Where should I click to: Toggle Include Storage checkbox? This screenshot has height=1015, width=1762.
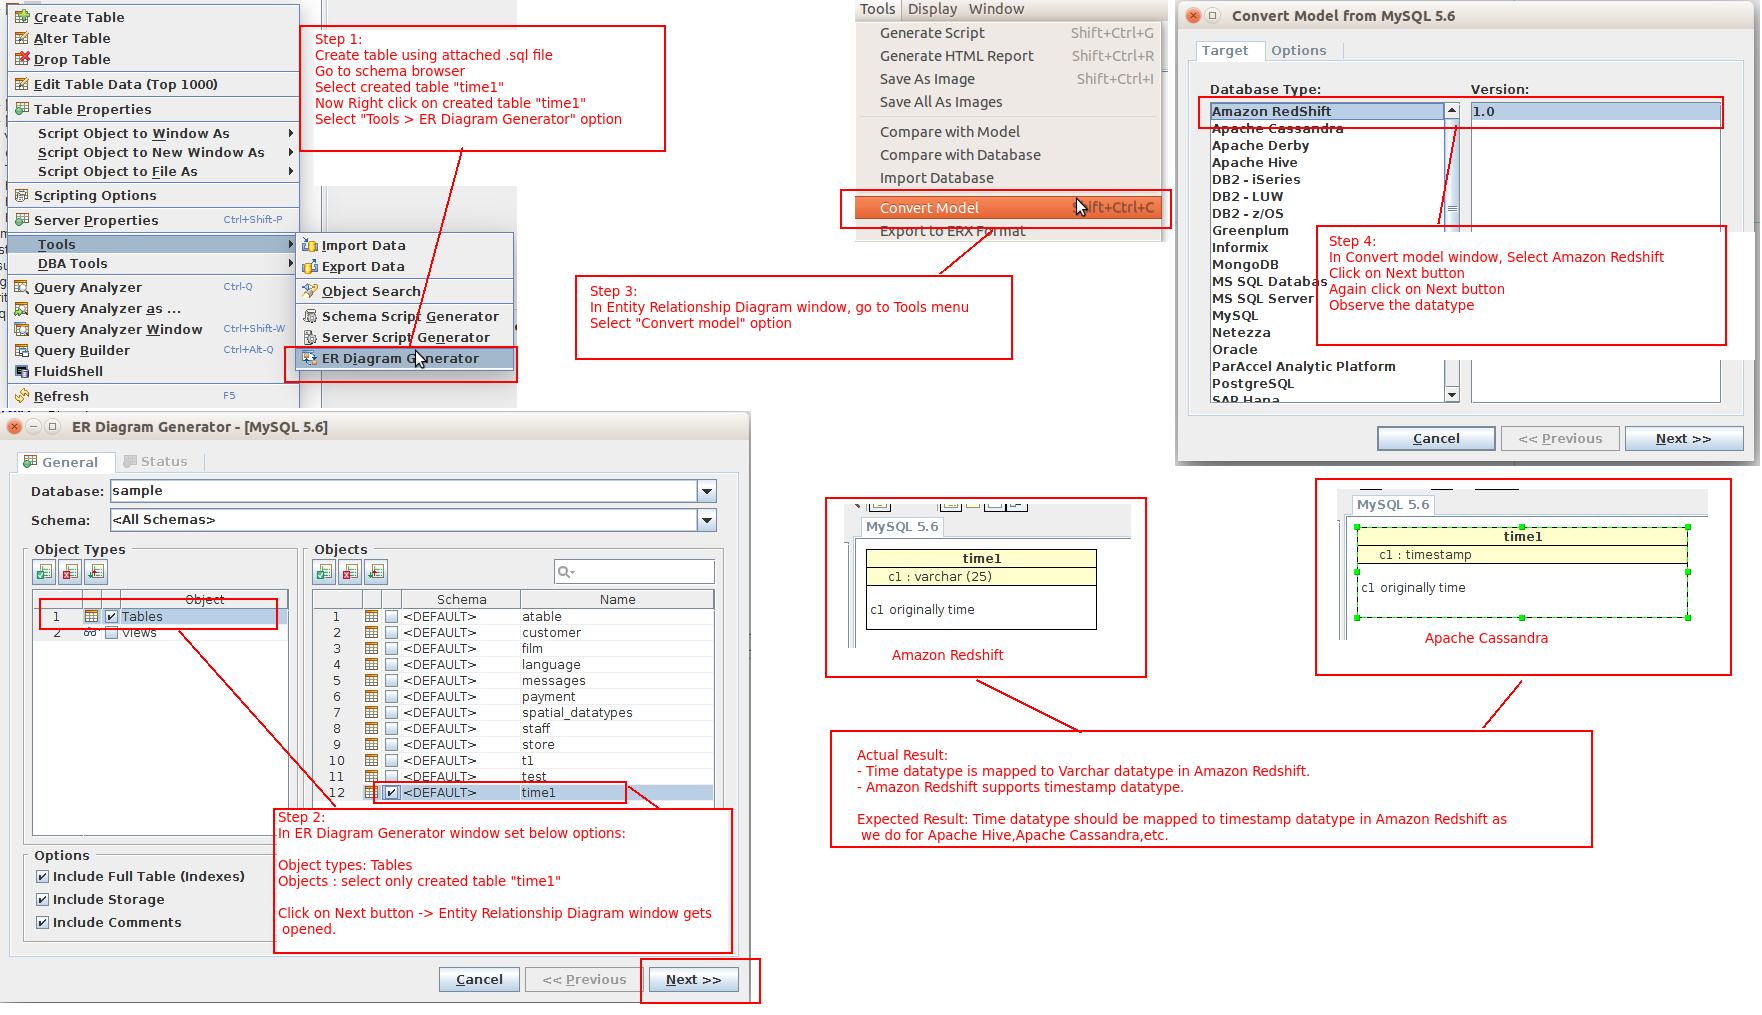42,900
